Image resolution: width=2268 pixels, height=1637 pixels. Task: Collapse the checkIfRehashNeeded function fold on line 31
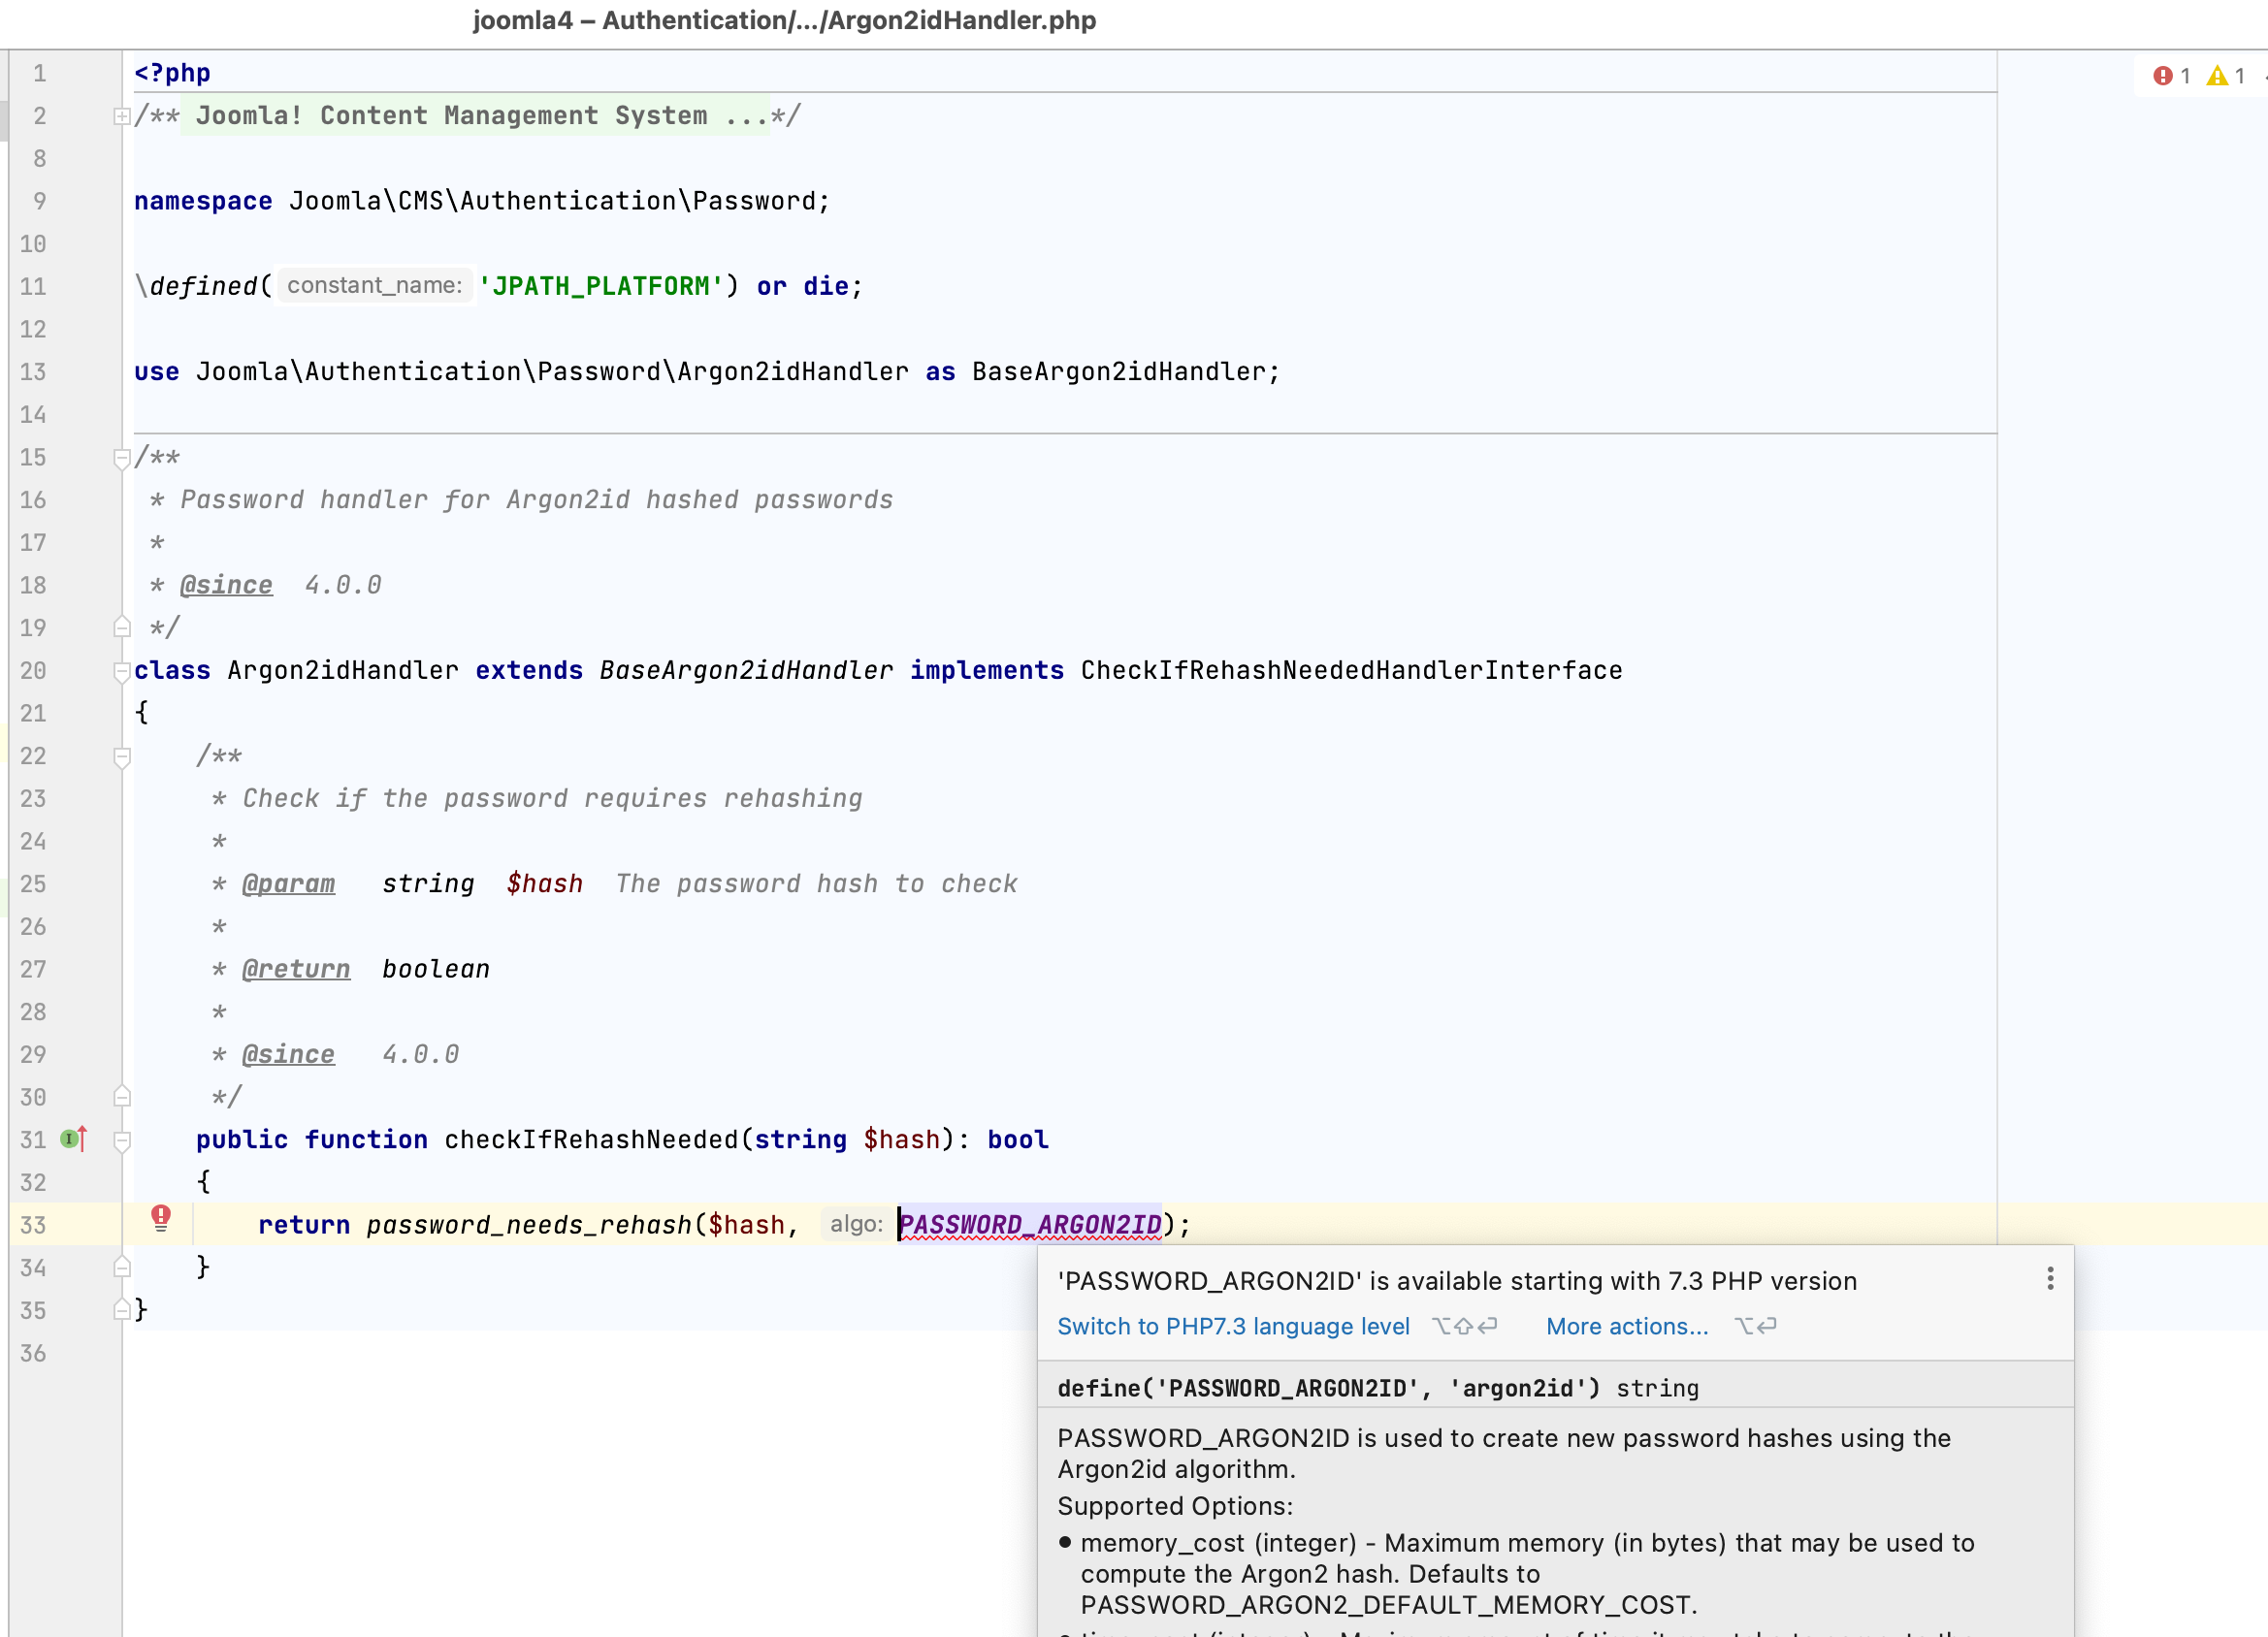click(122, 1140)
